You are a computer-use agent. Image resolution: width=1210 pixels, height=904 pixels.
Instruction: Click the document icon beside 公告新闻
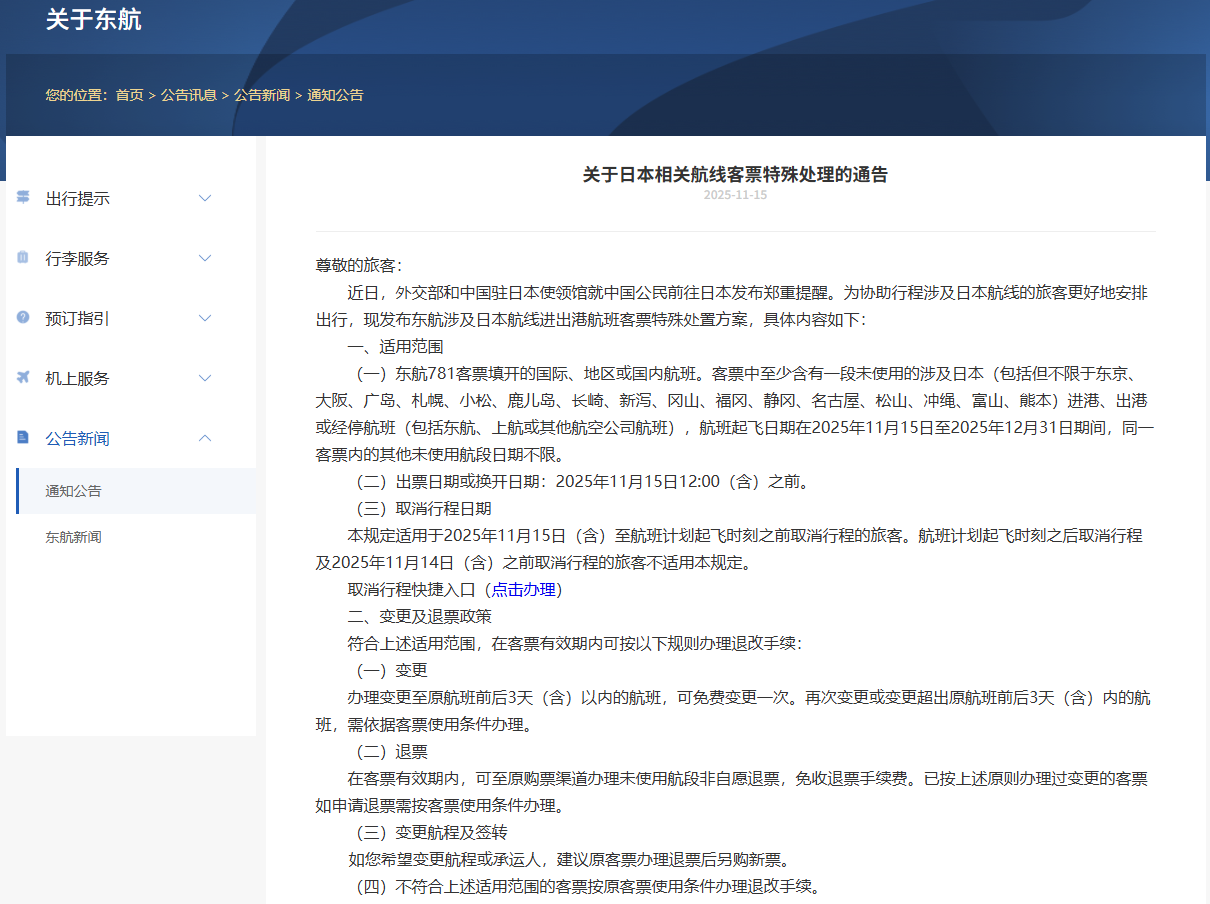(23, 438)
